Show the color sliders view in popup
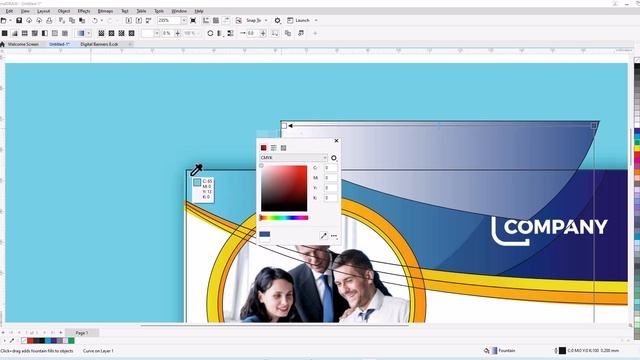The width and height of the screenshot is (640, 360). click(x=273, y=148)
